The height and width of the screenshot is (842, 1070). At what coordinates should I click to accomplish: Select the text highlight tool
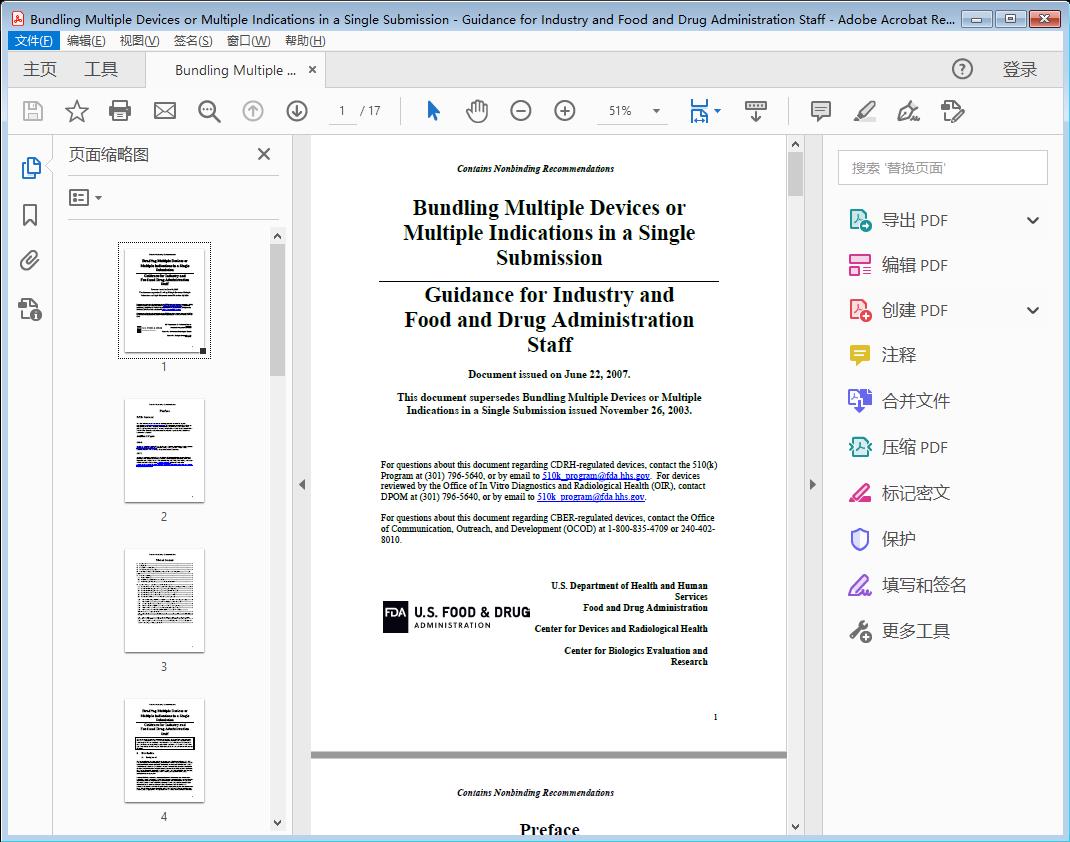coord(865,111)
